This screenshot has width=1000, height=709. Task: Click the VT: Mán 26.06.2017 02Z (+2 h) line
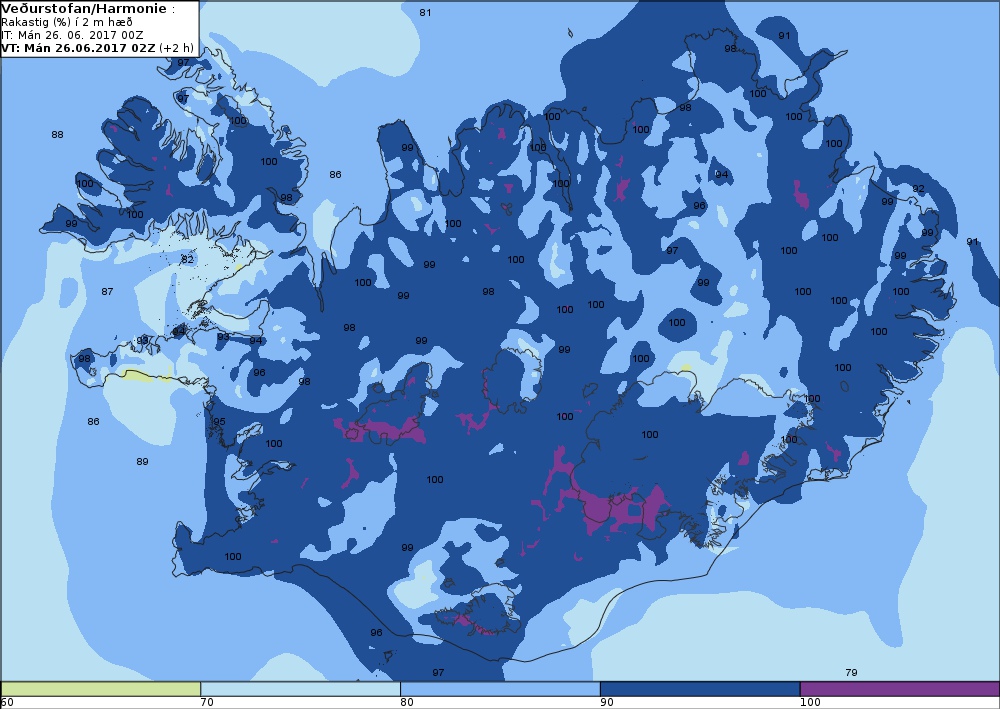tap(97, 48)
